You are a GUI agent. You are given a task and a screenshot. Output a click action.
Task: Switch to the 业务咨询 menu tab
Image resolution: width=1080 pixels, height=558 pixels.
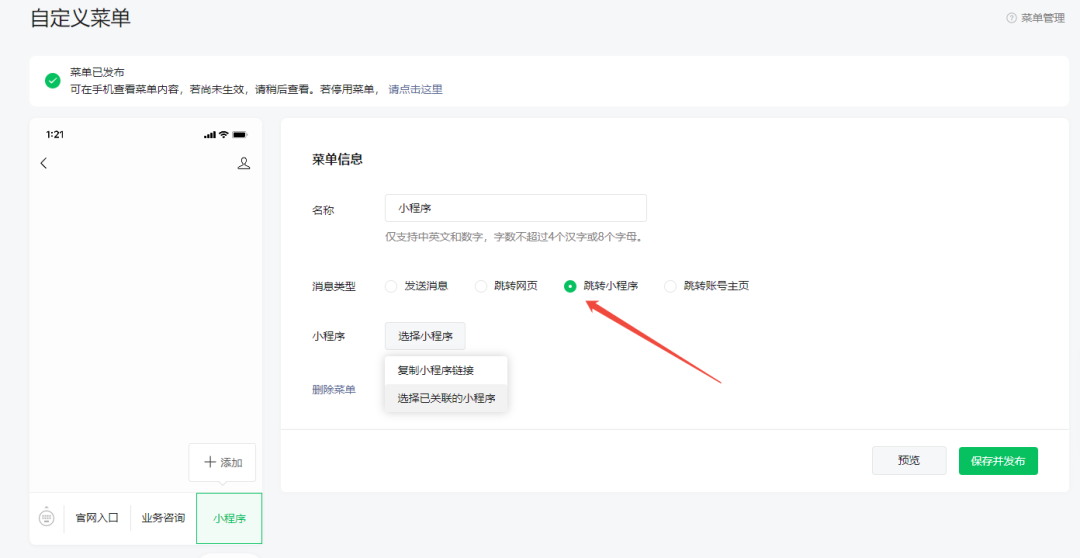pos(163,518)
